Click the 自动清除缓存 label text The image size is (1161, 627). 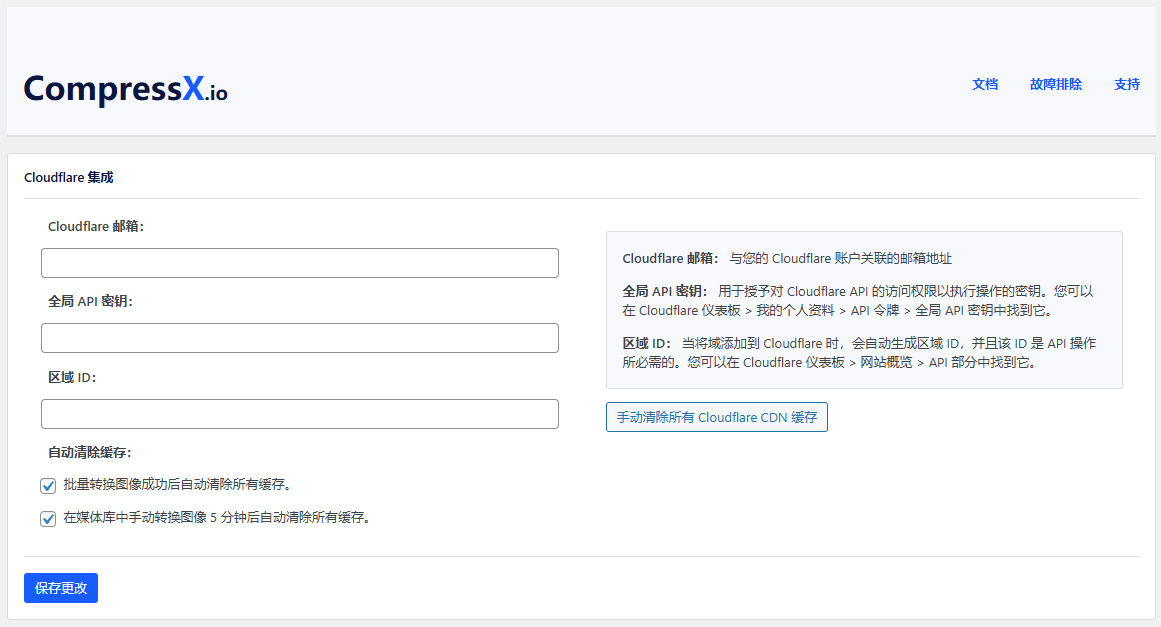92,453
